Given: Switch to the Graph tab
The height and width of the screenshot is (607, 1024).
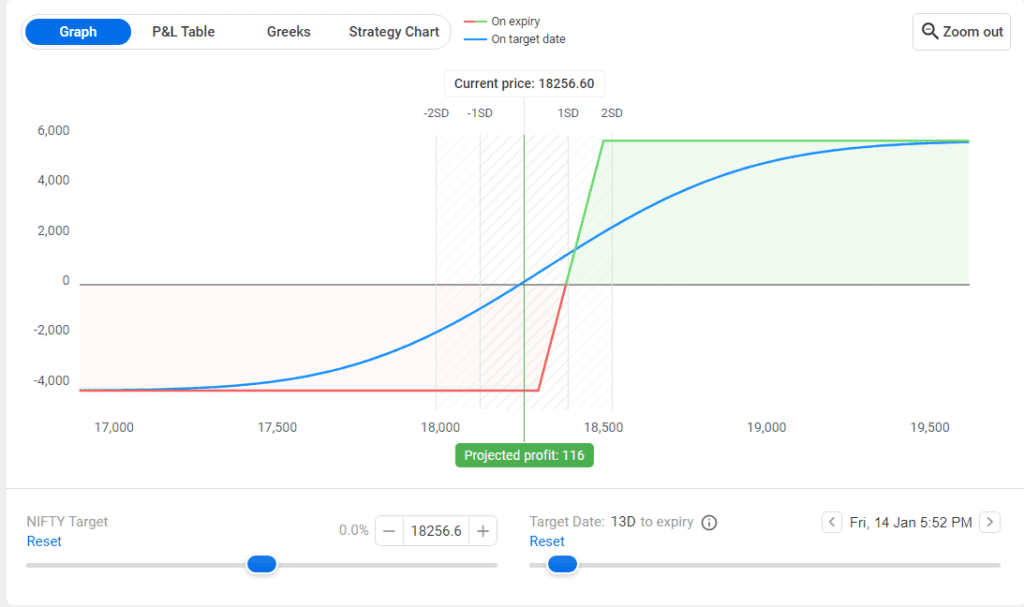Looking at the screenshot, I should [78, 32].
